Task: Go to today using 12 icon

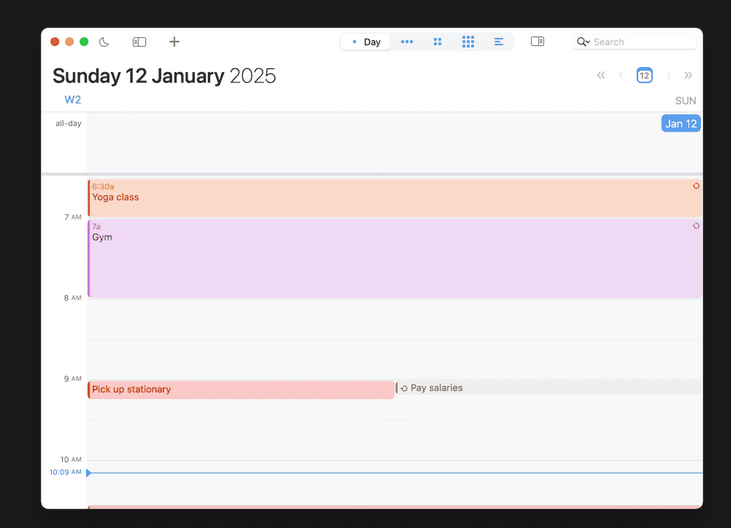Action: 644,75
